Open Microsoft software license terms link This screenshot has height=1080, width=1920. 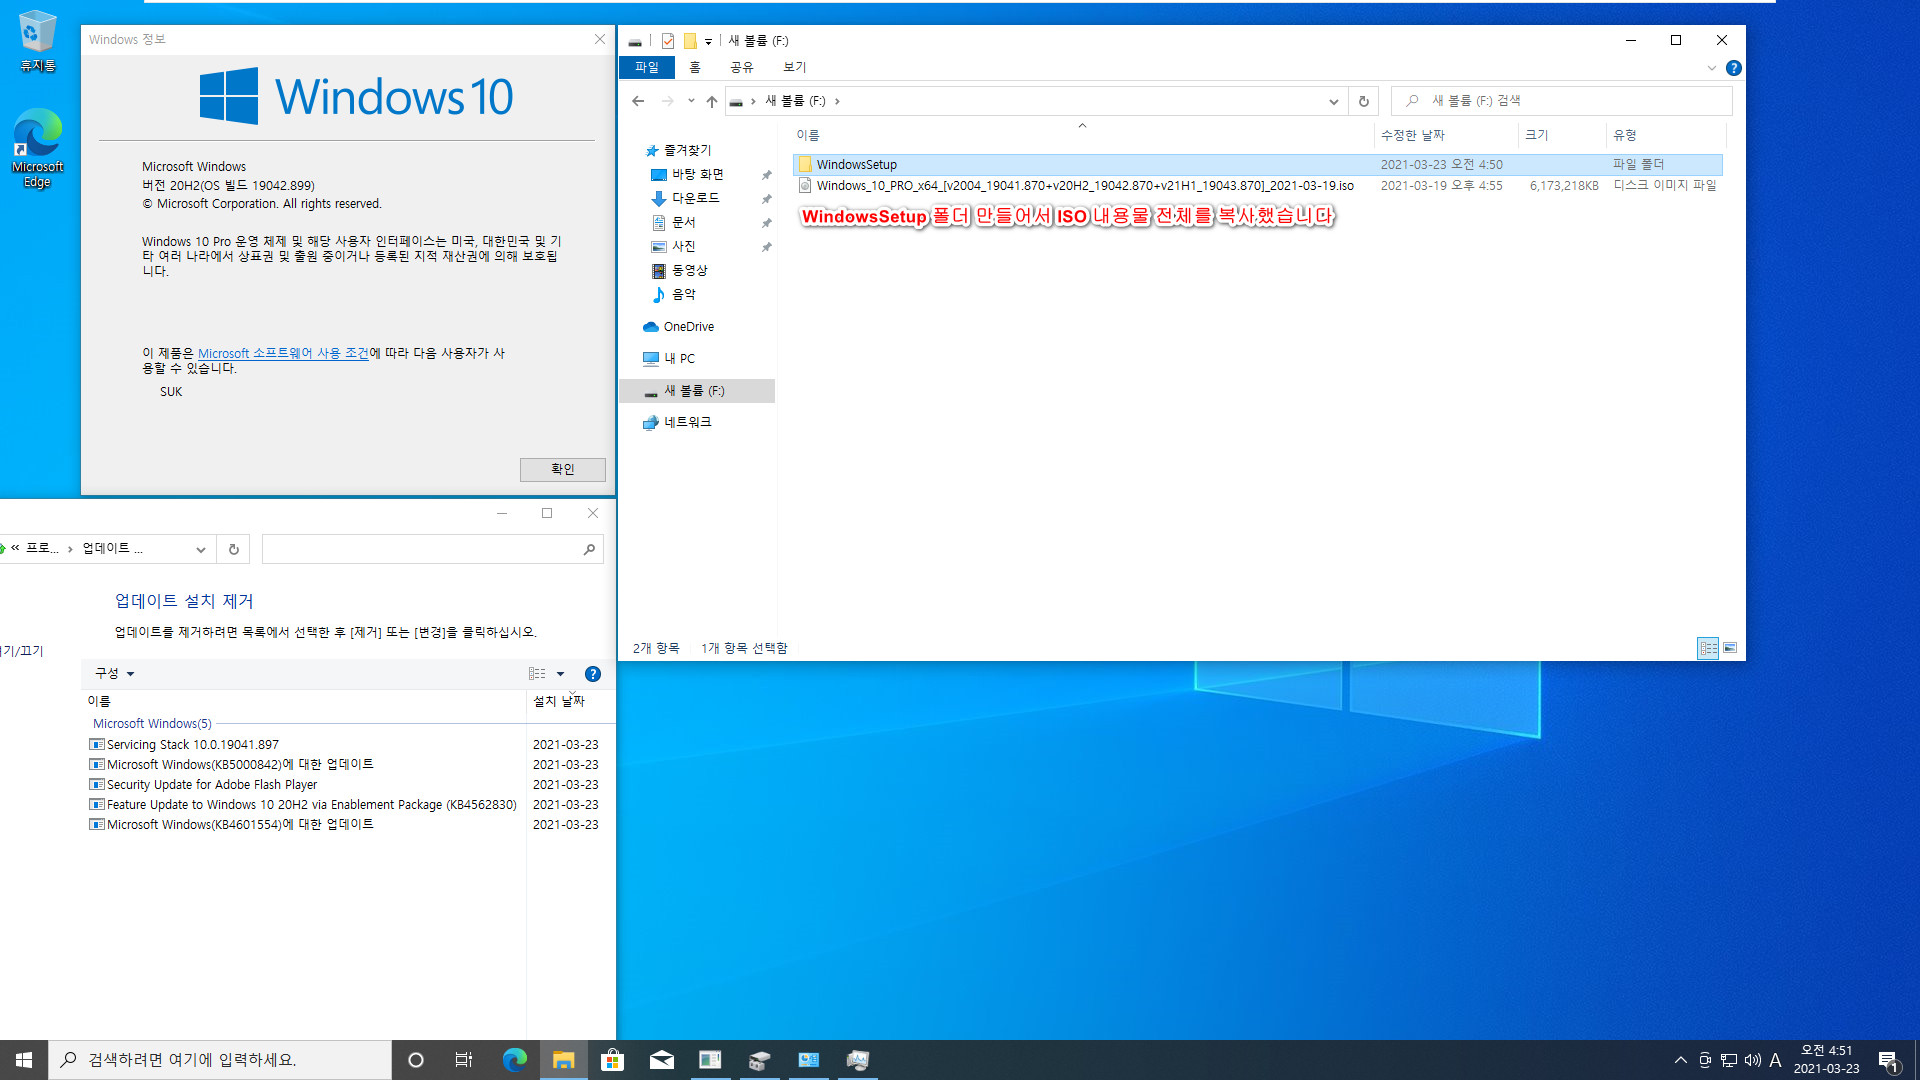pos(283,353)
